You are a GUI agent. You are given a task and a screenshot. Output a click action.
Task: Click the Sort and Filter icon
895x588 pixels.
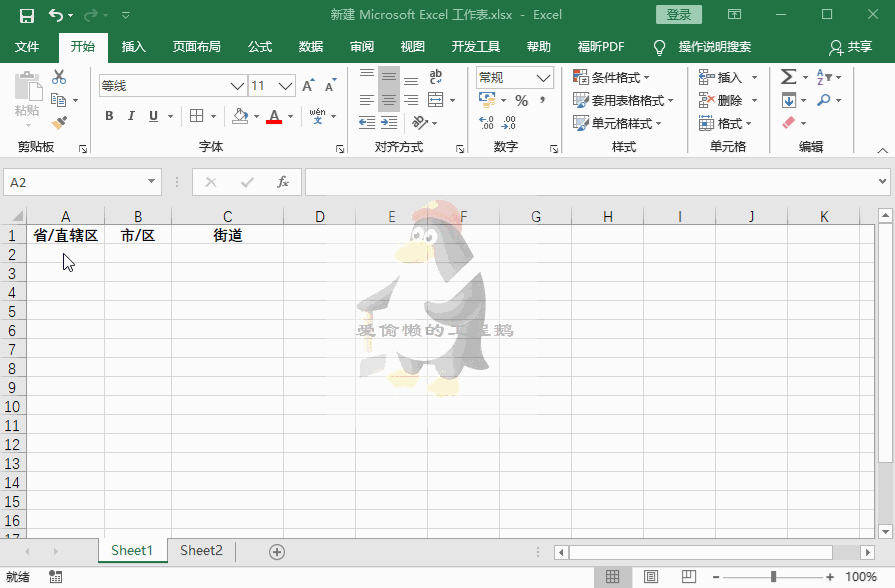pos(824,76)
